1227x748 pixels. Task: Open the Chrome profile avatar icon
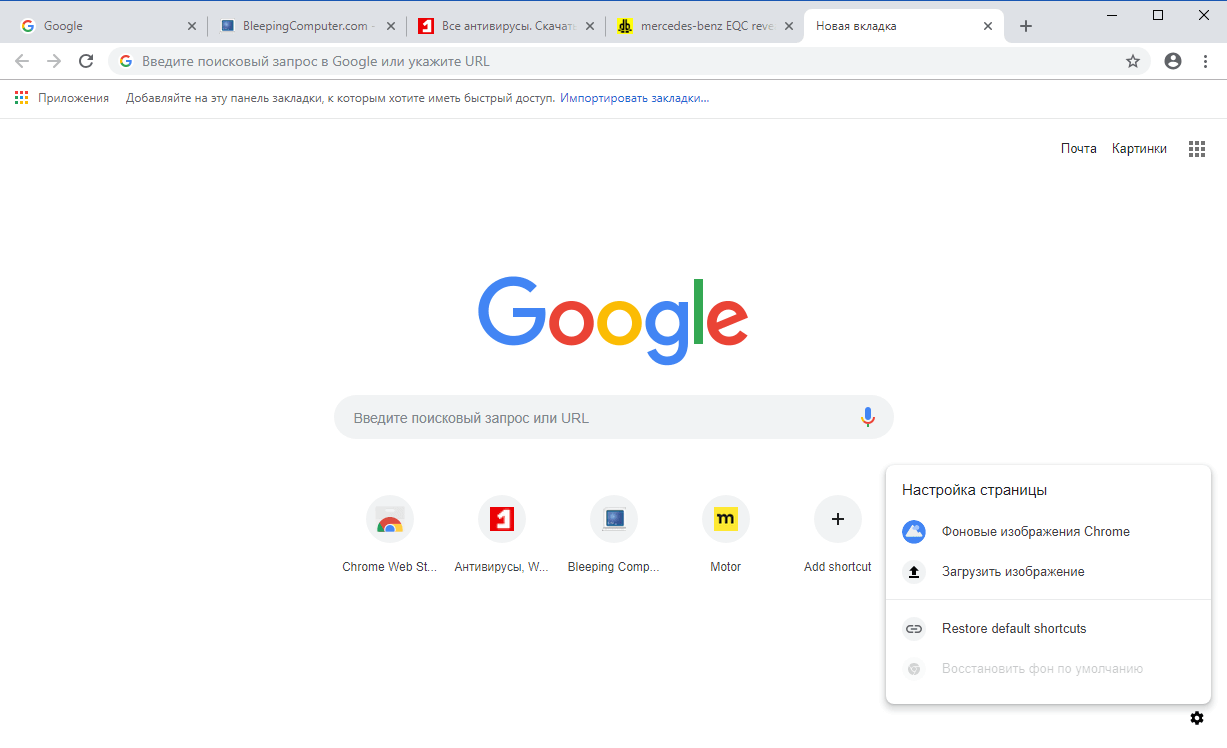[1172, 61]
